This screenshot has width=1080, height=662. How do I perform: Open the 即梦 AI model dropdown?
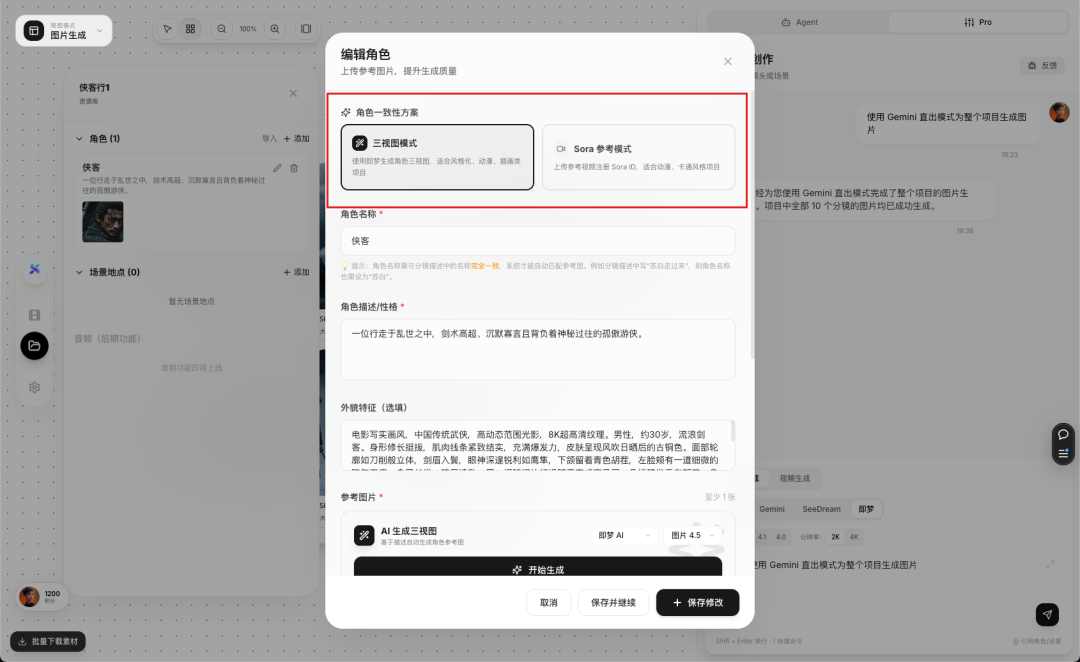click(x=625, y=535)
